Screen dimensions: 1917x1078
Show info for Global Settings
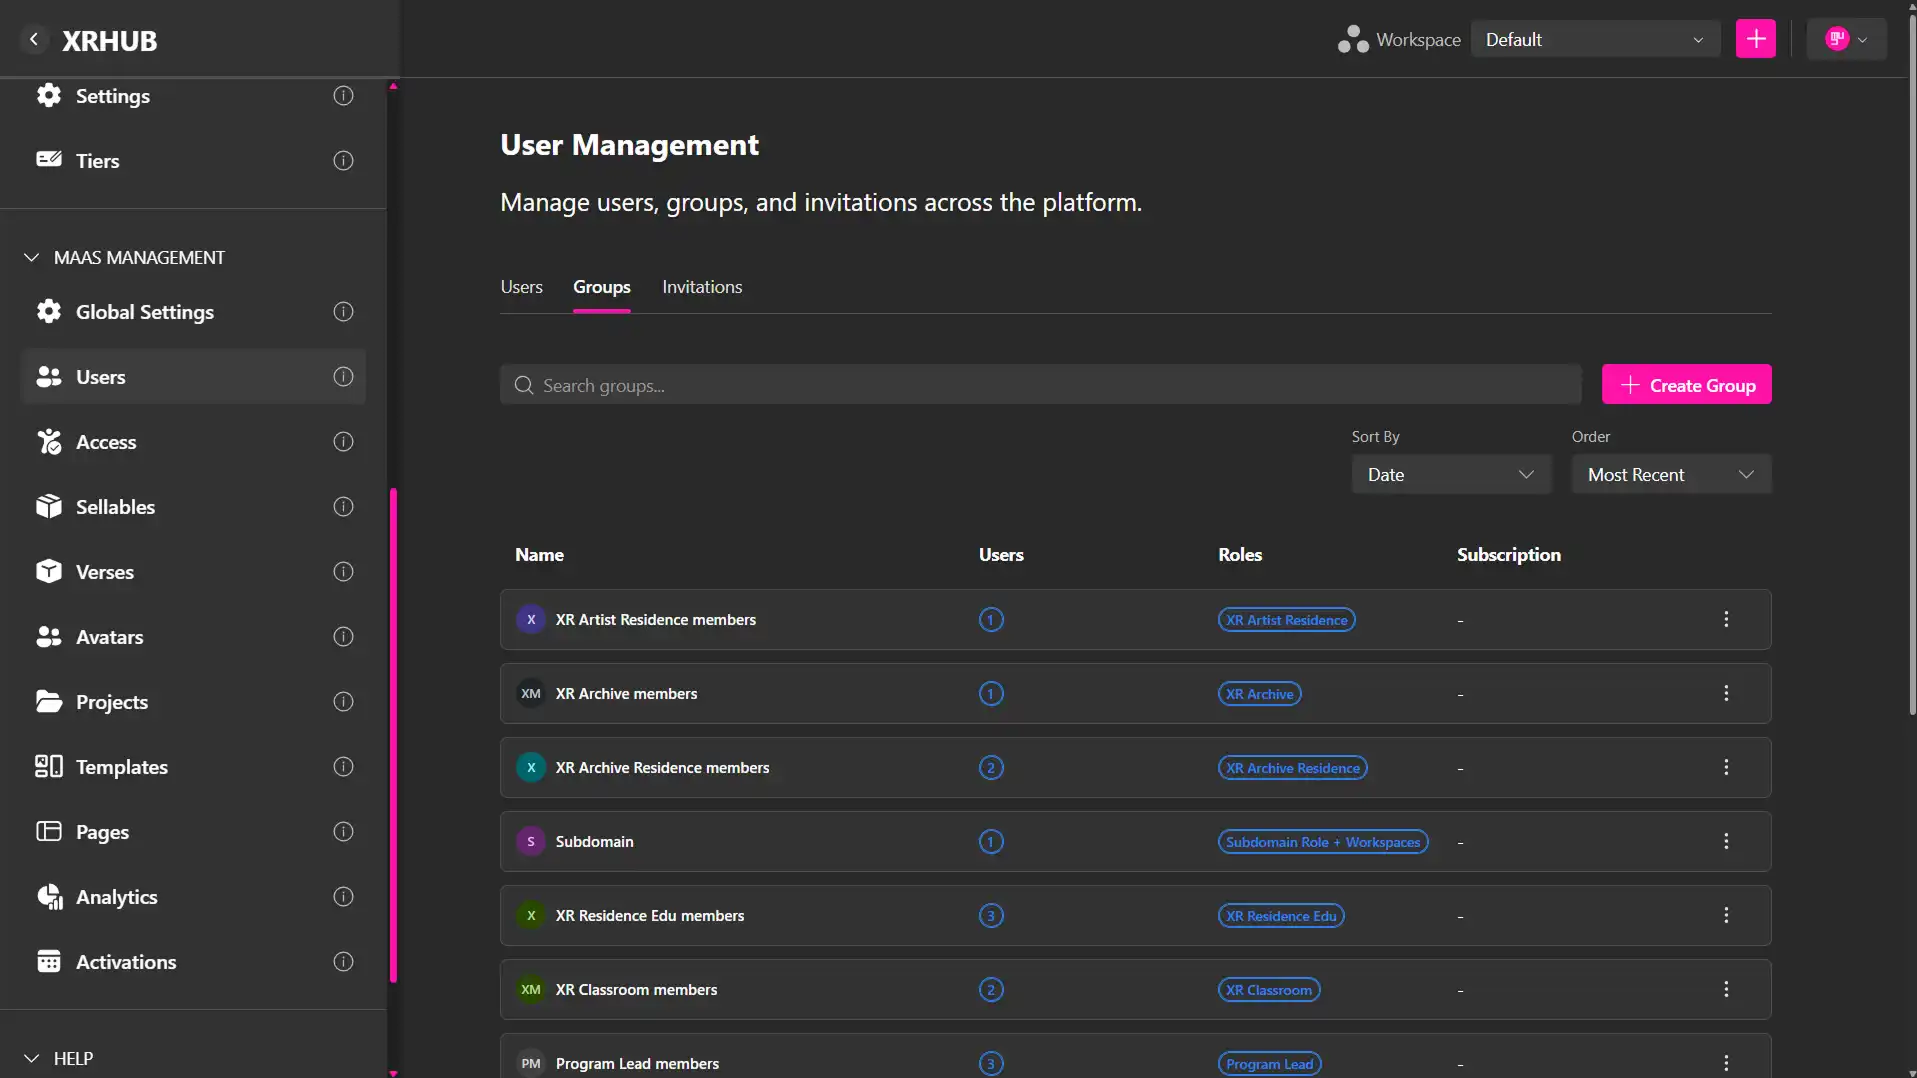(x=343, y=312)
